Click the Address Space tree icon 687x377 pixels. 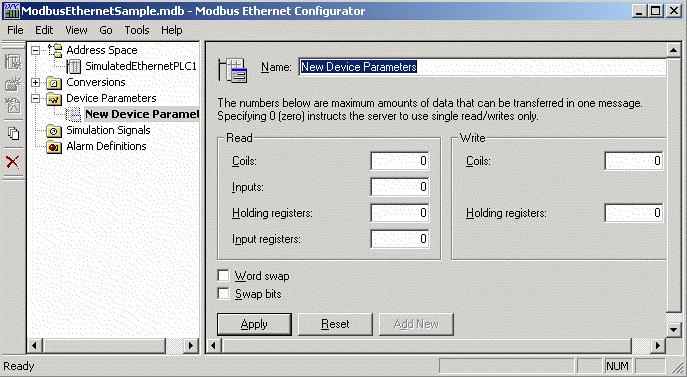(x=55, y=50)
